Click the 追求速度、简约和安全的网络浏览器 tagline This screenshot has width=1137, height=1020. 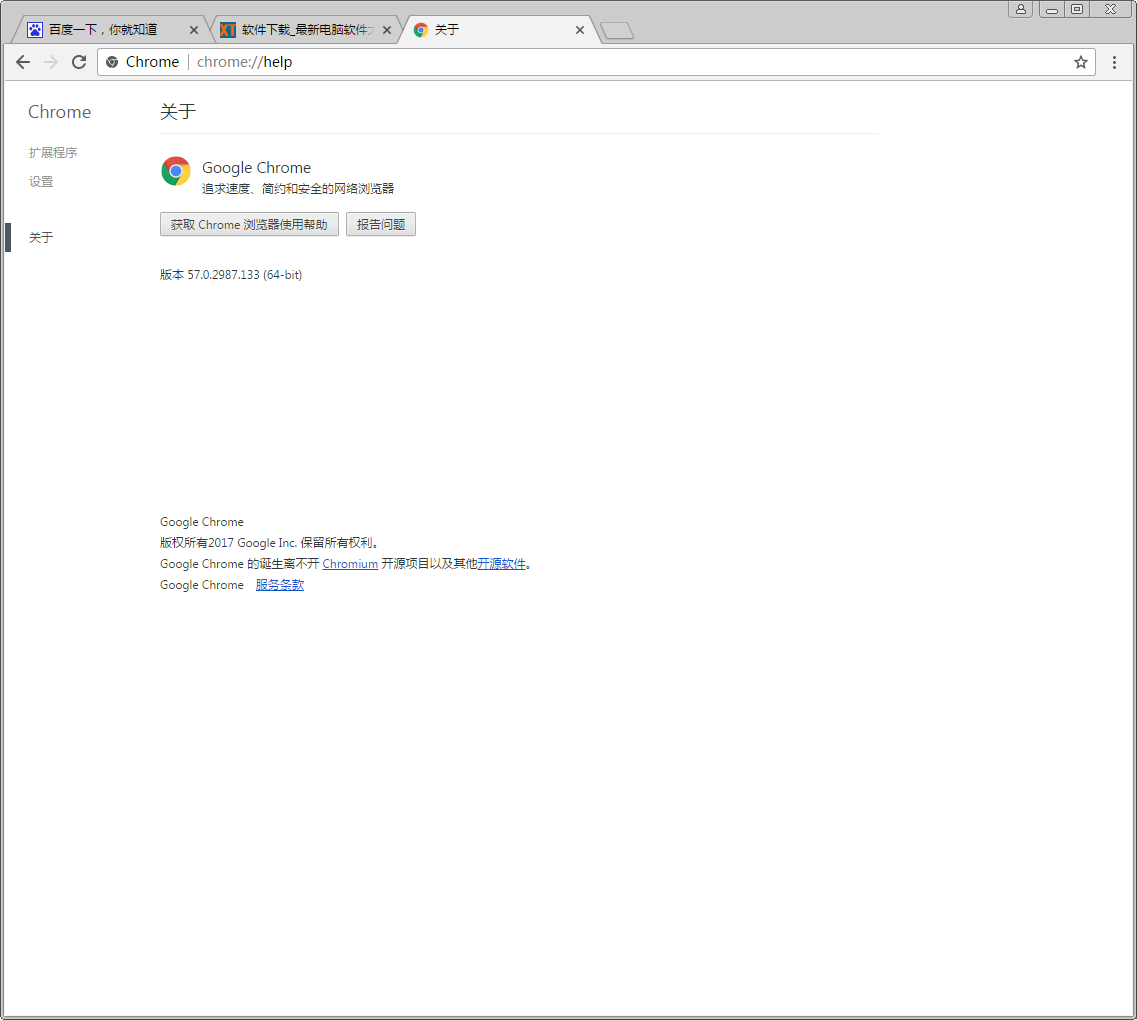pos(298,188)
